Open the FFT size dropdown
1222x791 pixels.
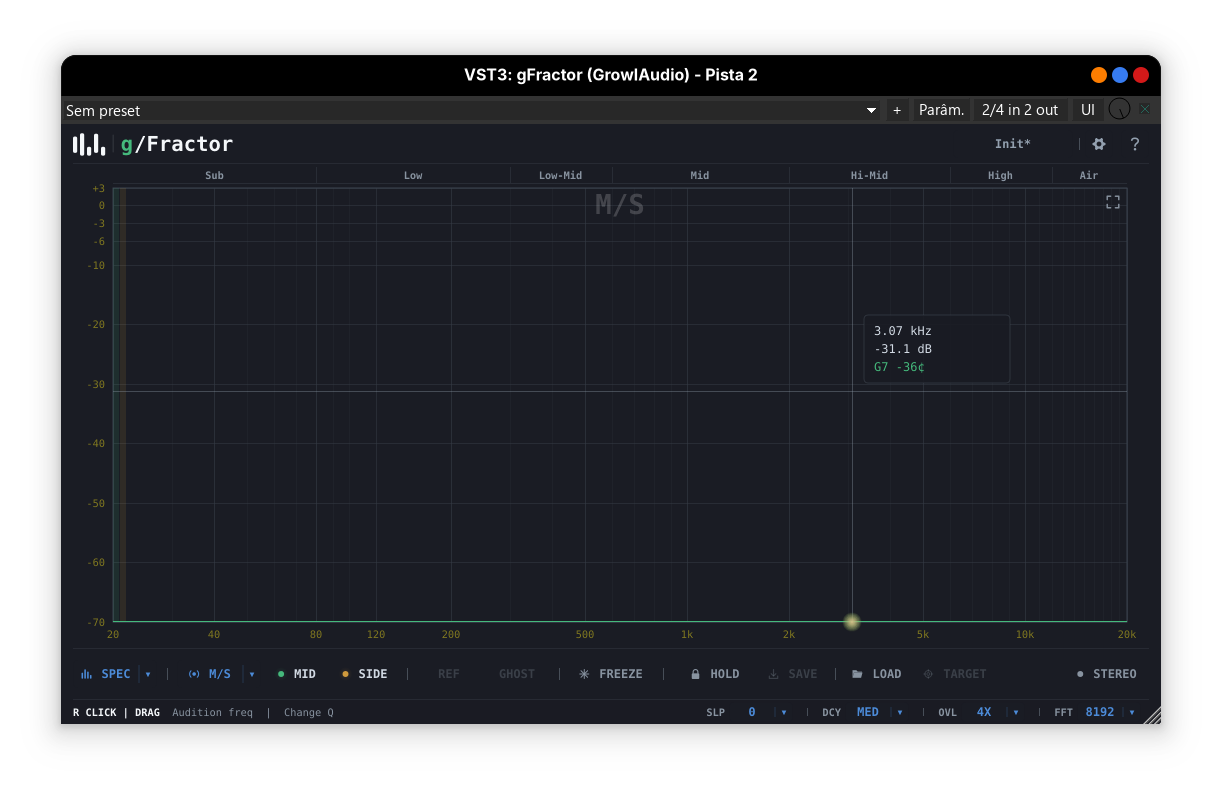pos(1132,713)
